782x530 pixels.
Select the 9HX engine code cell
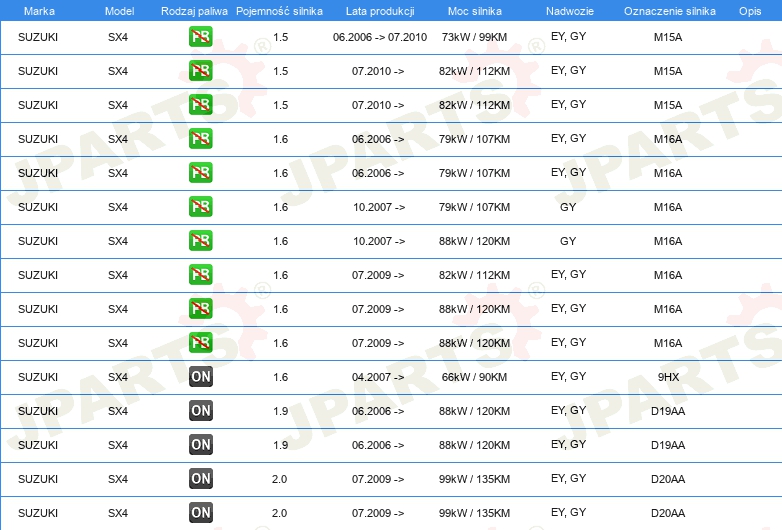click(668, 377)
